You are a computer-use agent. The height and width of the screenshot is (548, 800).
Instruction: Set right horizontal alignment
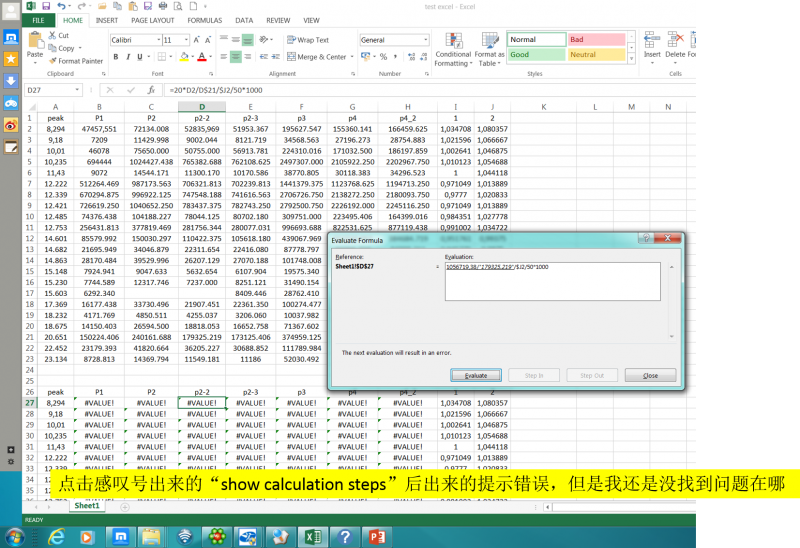[x=247, y=57]
